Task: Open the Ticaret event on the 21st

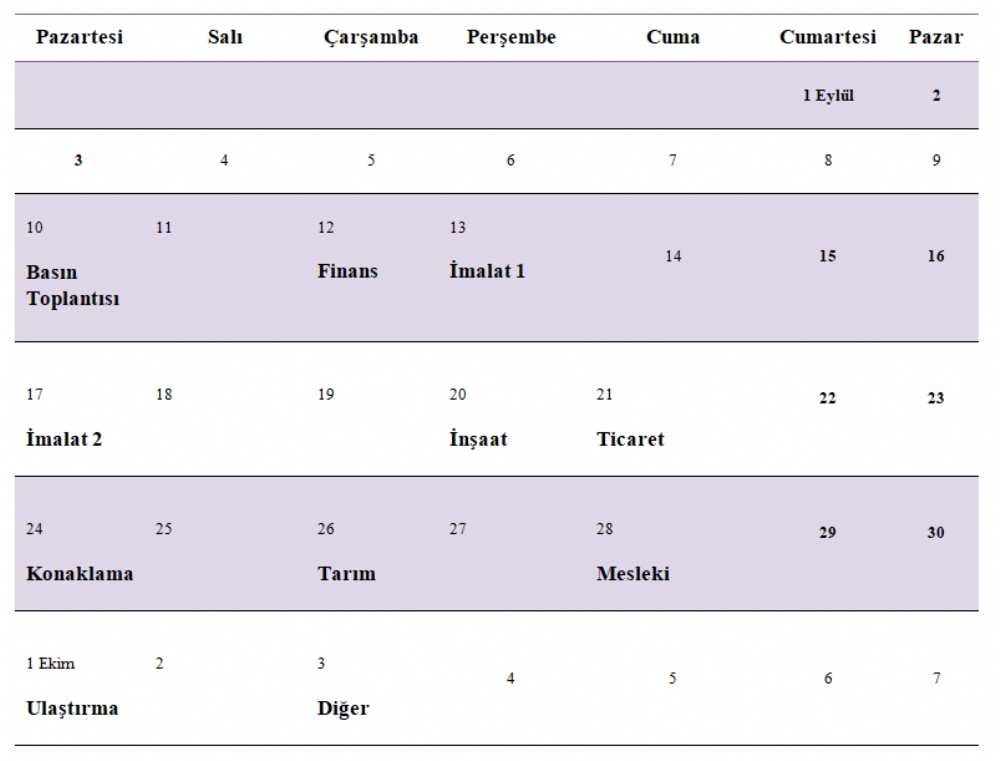Action: coord(630,439)
